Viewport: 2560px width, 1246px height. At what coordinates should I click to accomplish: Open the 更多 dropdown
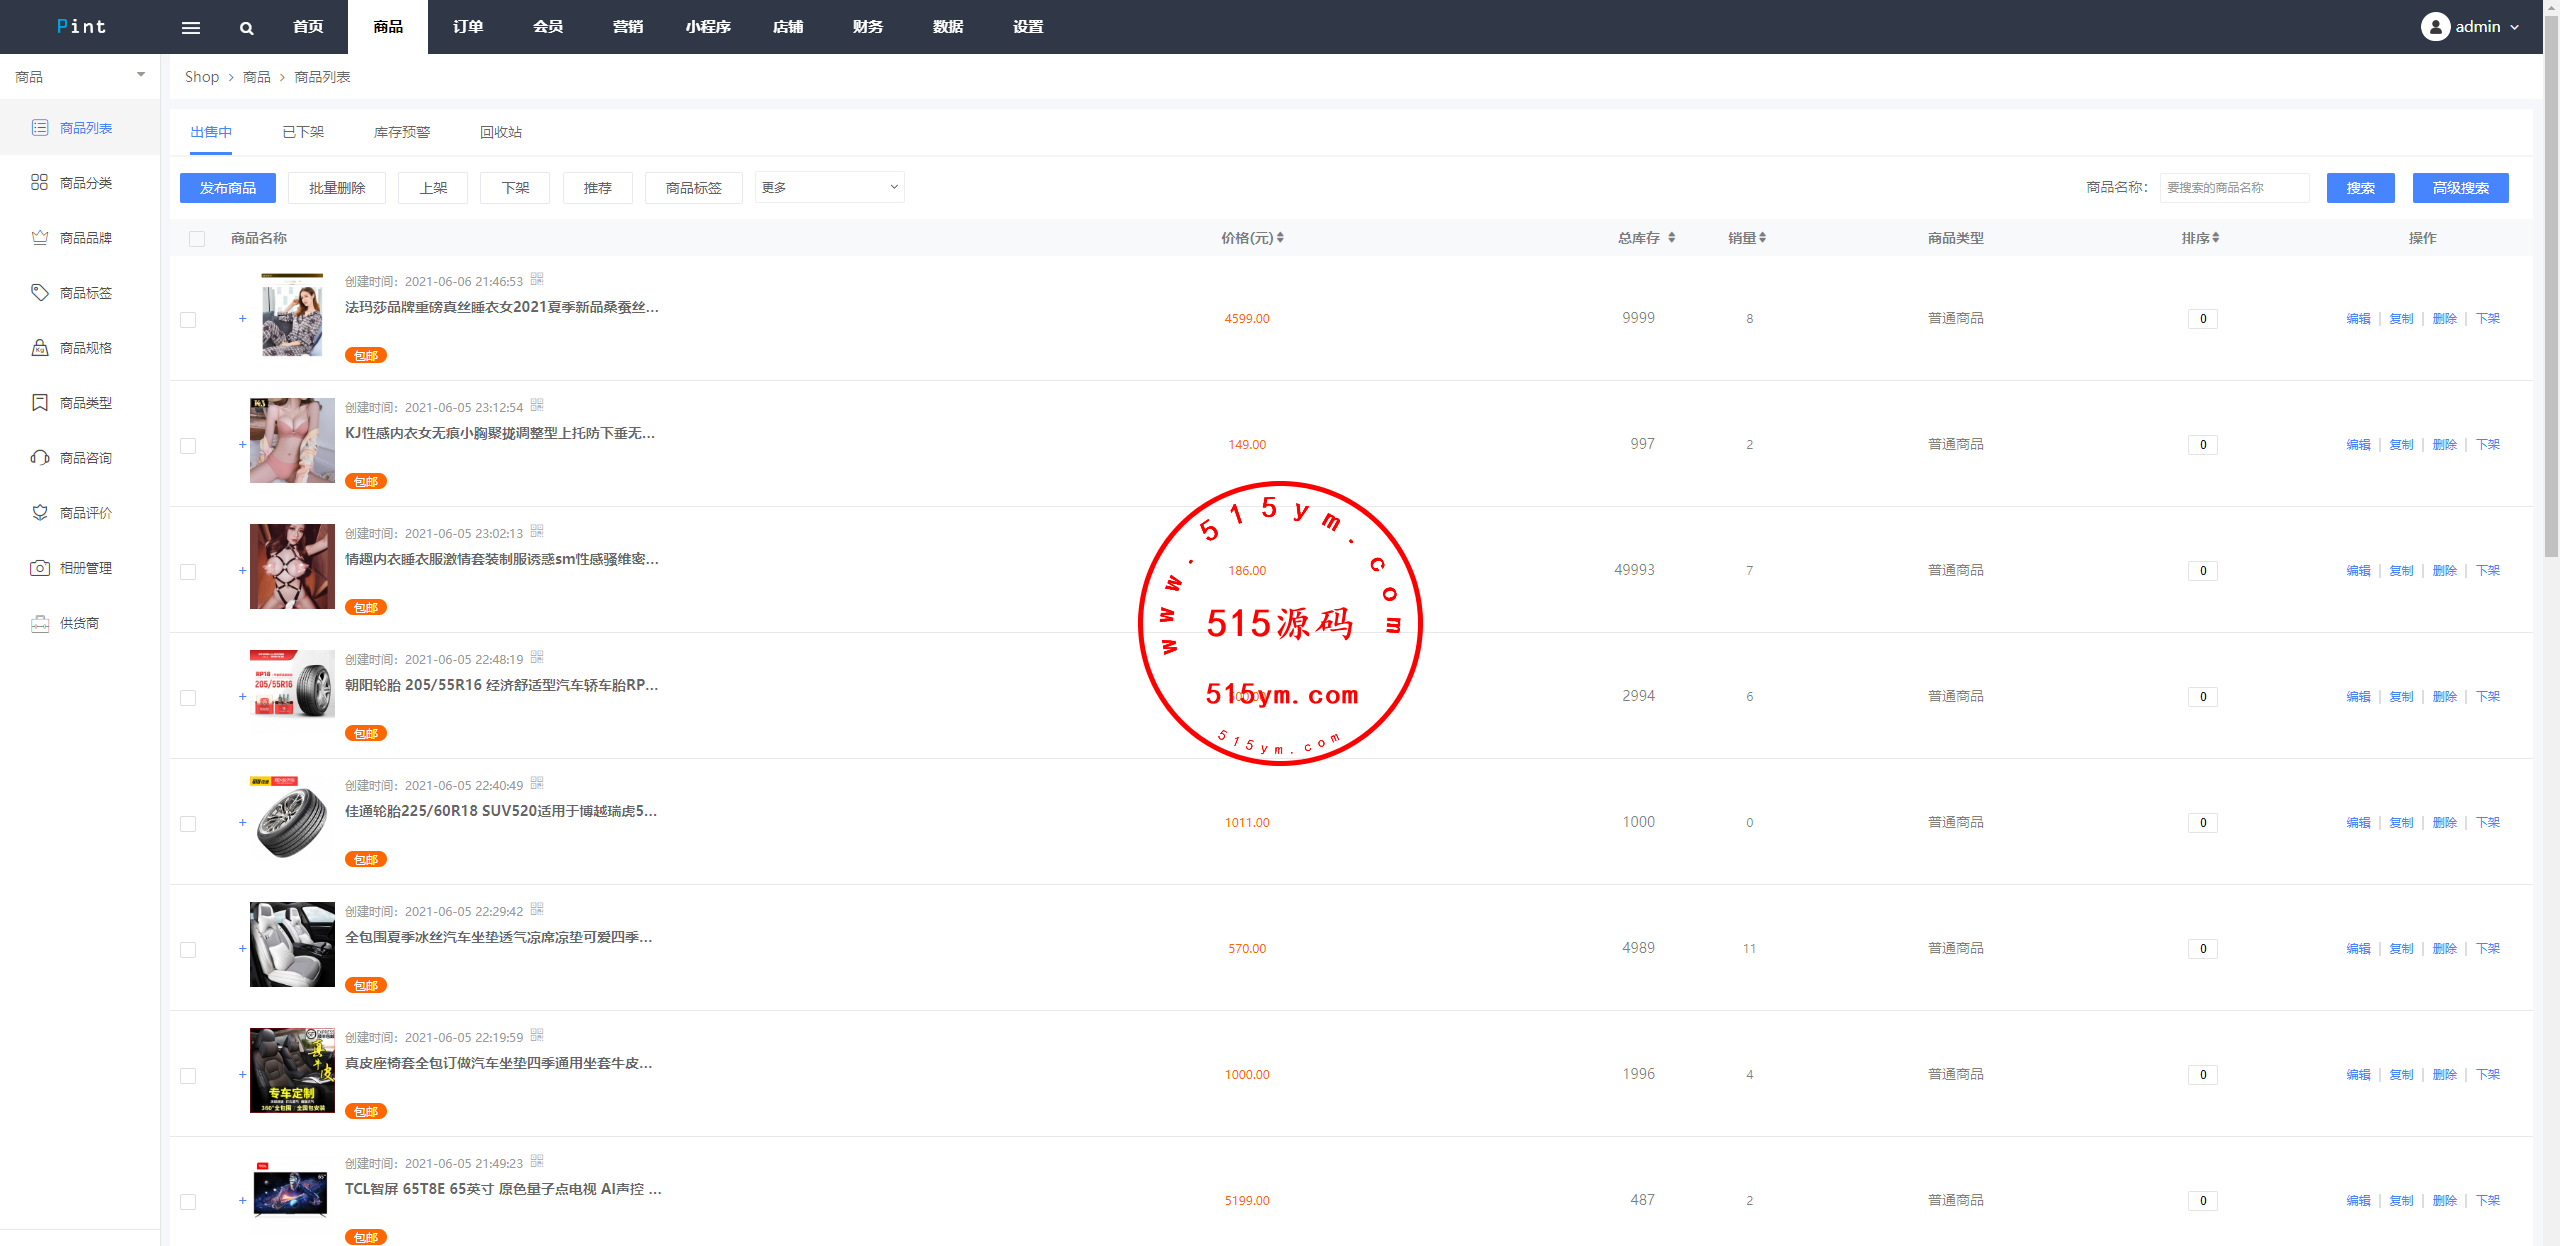coord(829,187)
